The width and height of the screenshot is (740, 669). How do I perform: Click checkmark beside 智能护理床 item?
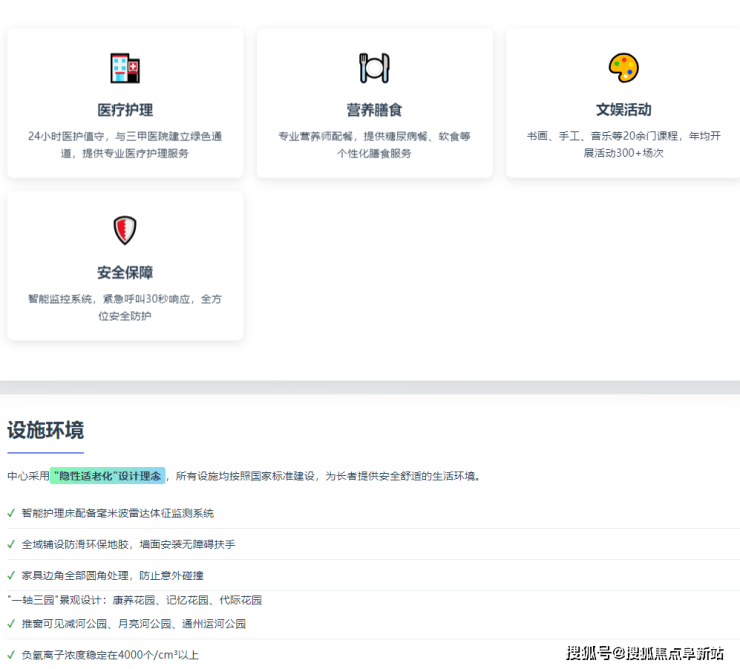[11, 513]
